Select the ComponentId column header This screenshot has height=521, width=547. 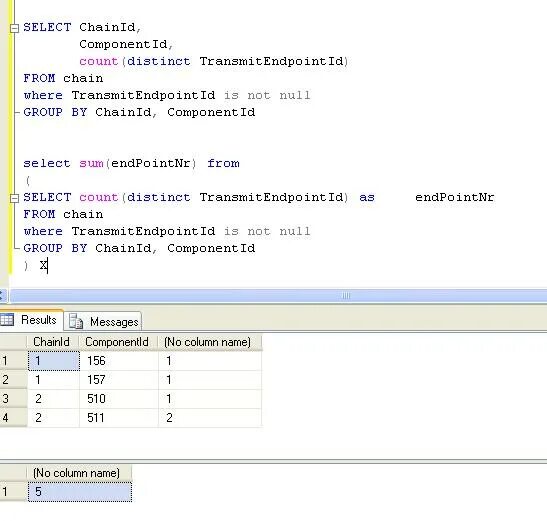click(x=118, y=342)
